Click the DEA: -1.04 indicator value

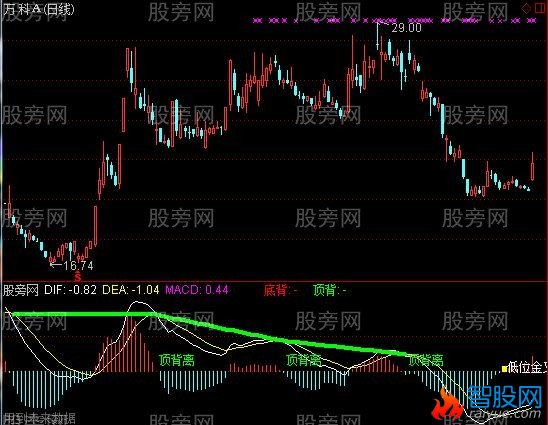131,290
